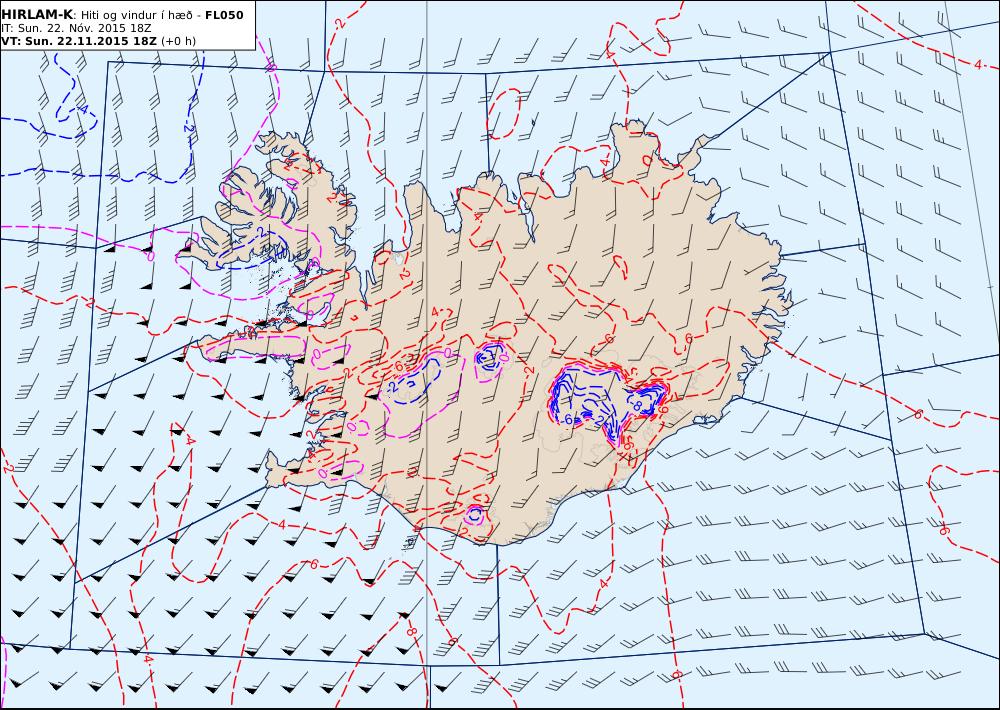
Task: Click the FL050 flight level label
Action: [224, 15]
